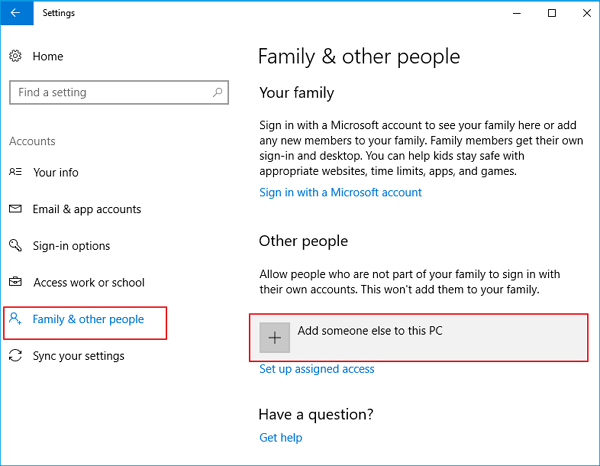Maximize the Settings window
The width and height of the screenshot is (600, 466).
(x=552, y=13)
